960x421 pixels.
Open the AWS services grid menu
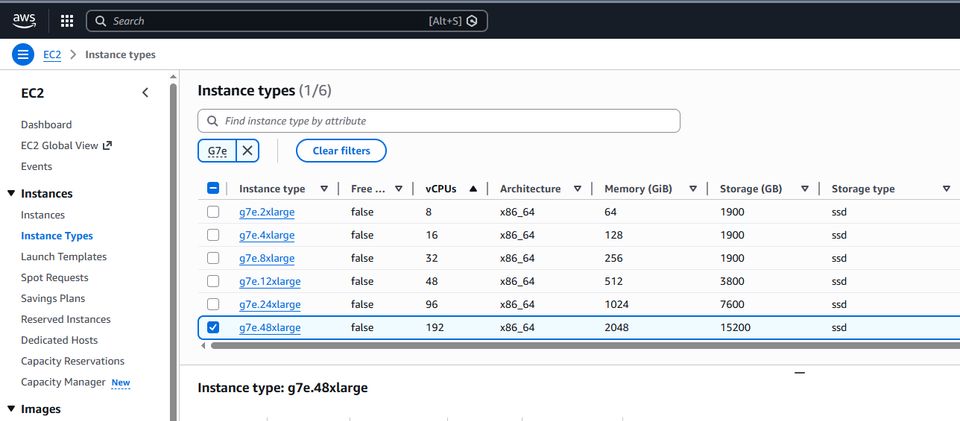[x=67, y=20]
